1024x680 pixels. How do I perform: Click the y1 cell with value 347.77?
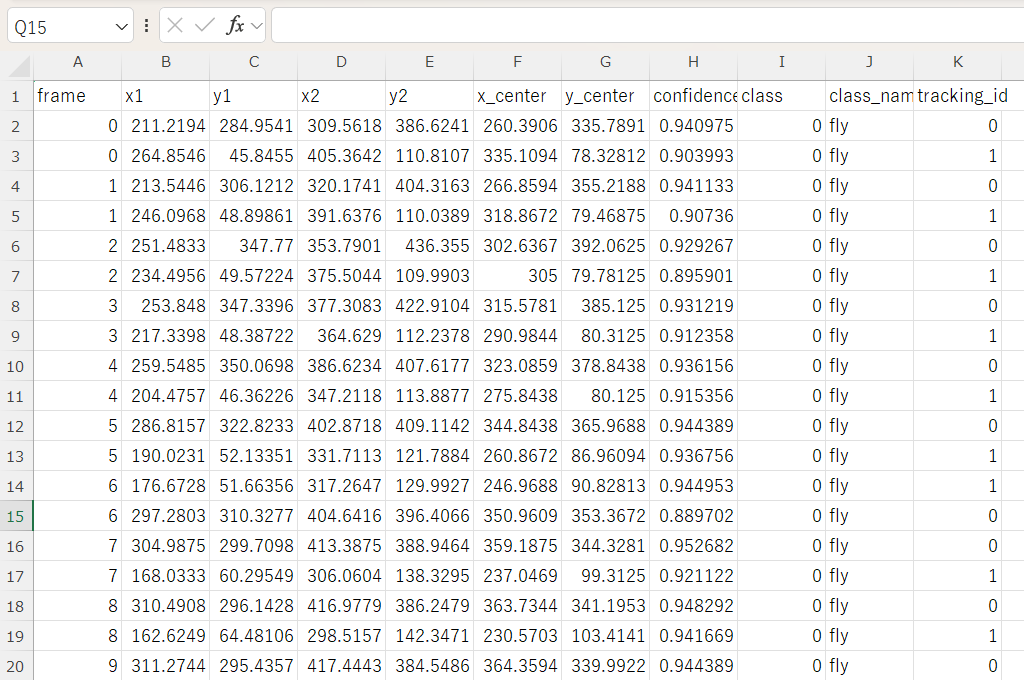pyautogui.click(x=253, y=246)
